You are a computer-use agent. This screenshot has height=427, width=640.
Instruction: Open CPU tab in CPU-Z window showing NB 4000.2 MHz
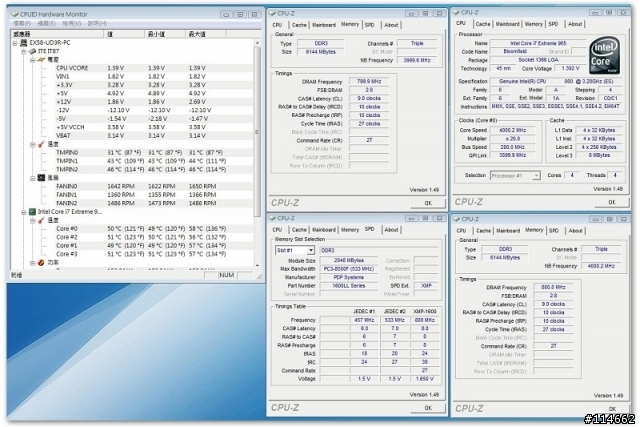pos(461,231)
